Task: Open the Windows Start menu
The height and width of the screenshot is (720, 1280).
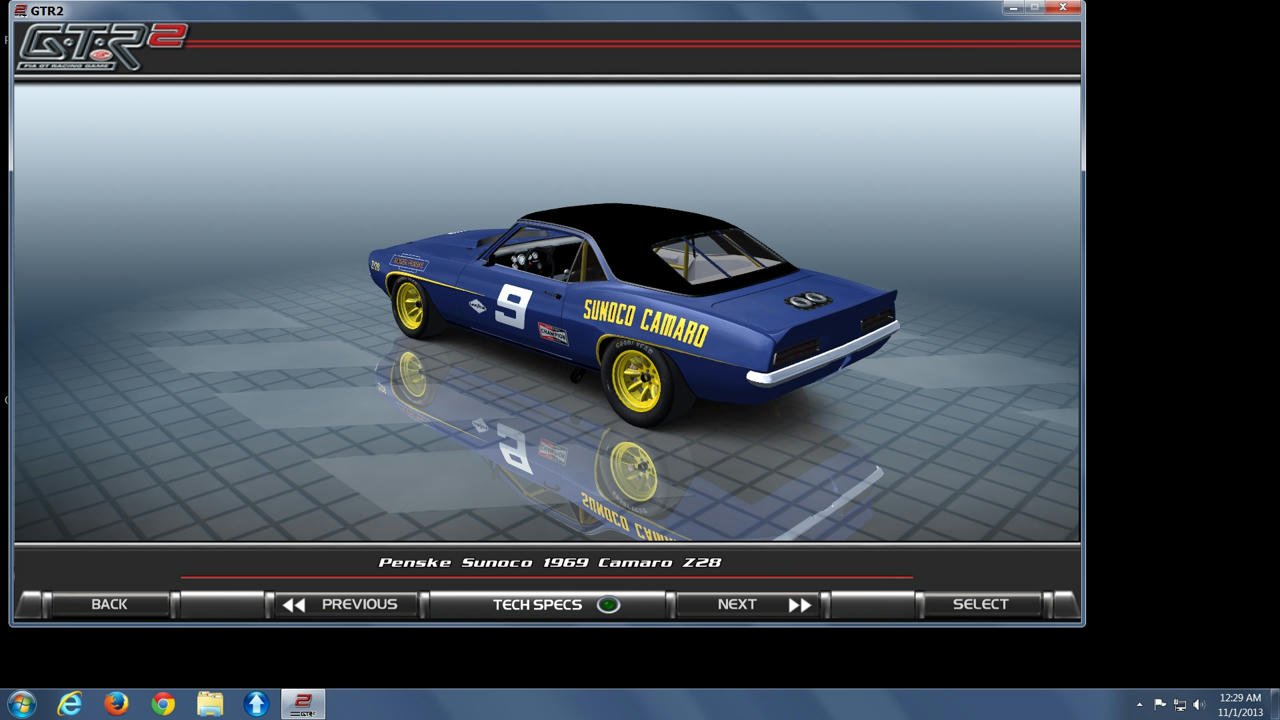Action: point(21,704)
